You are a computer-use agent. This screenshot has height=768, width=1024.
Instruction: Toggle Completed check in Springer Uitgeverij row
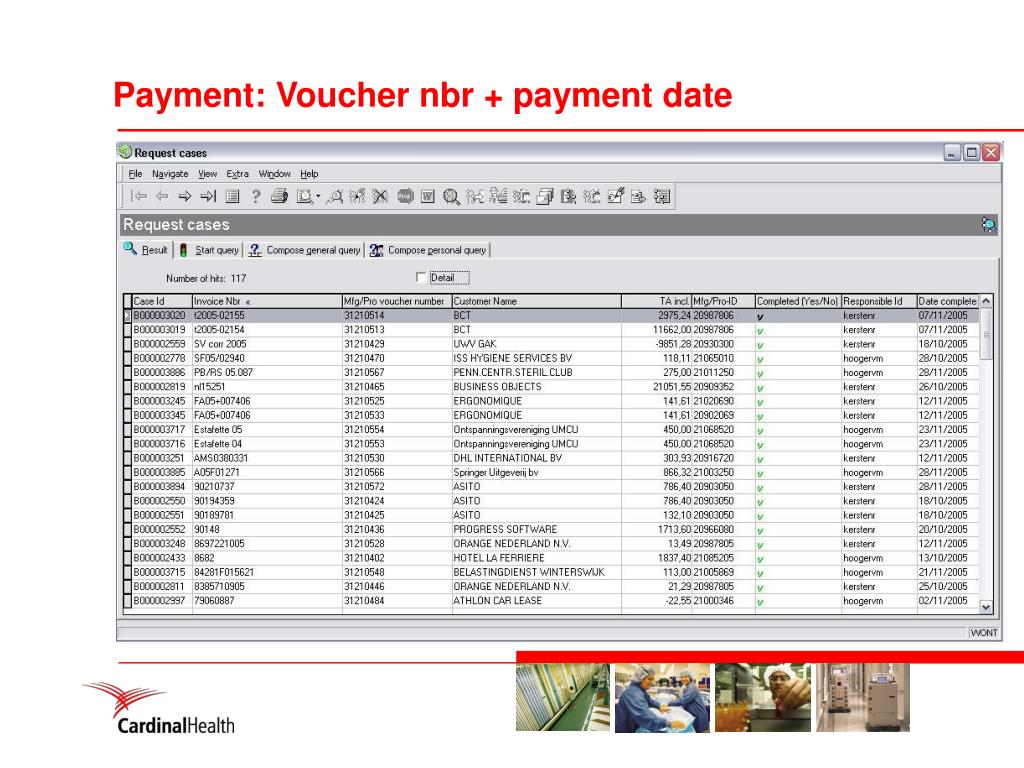(760, 473)
